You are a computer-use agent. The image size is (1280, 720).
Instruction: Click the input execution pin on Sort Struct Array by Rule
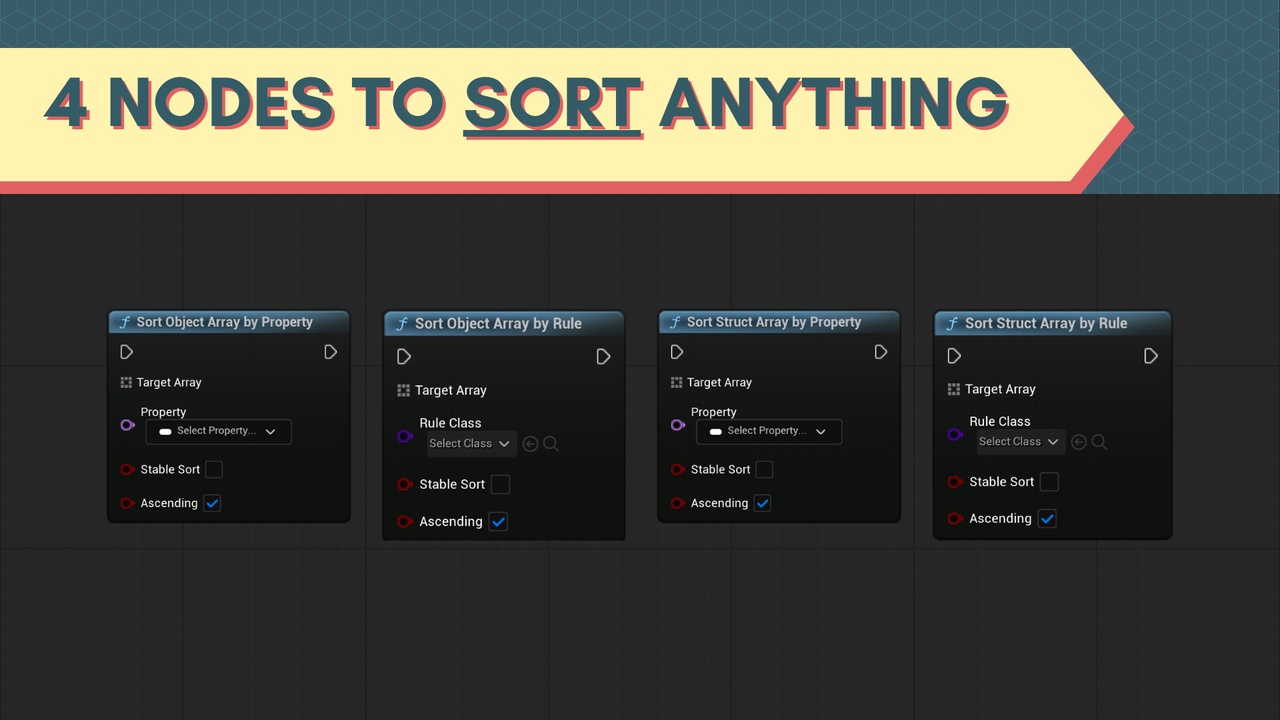954,356
